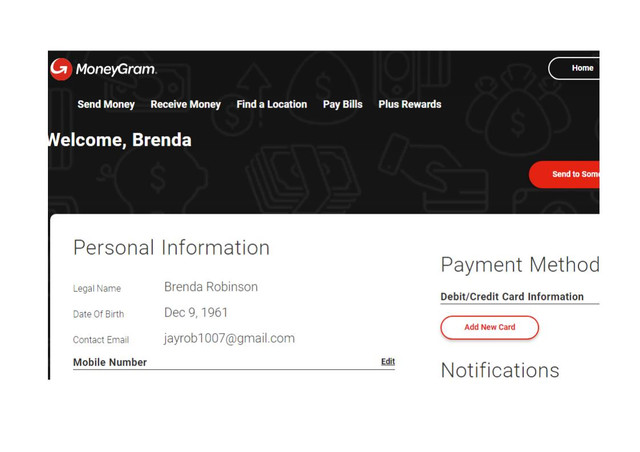The height and width of the screenshot is (452, 640).
Task: Open the Send Money menu
Action: (106, 105)
